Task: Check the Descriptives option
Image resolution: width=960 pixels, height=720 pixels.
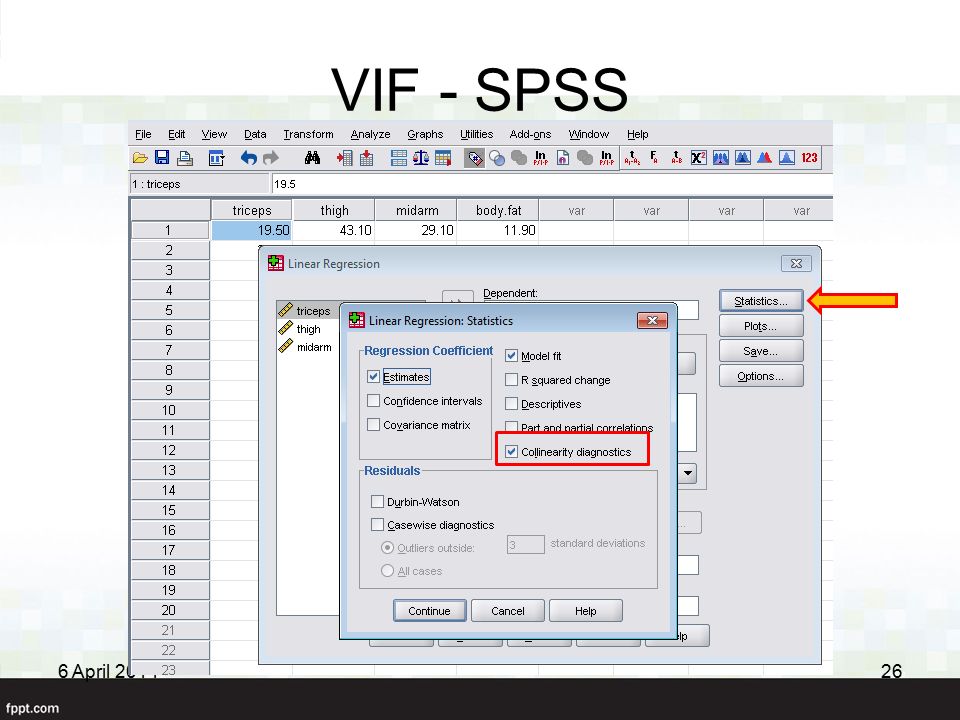Action: [511, 403]
